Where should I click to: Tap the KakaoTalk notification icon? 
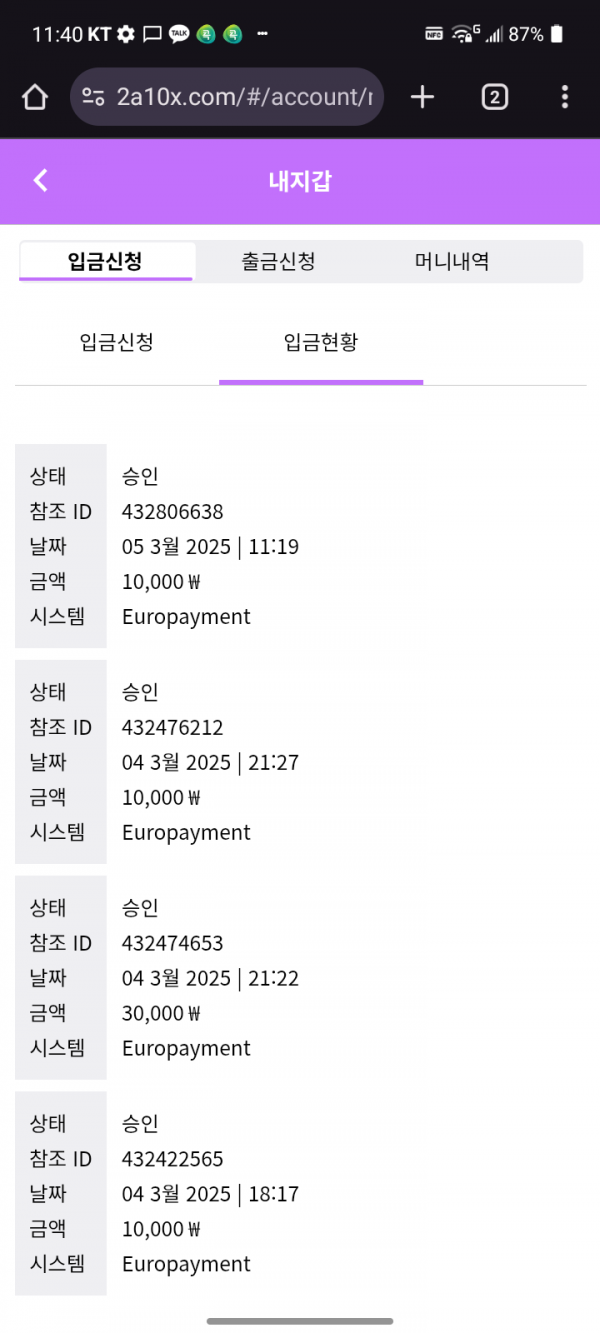click(x=179, y=34)
